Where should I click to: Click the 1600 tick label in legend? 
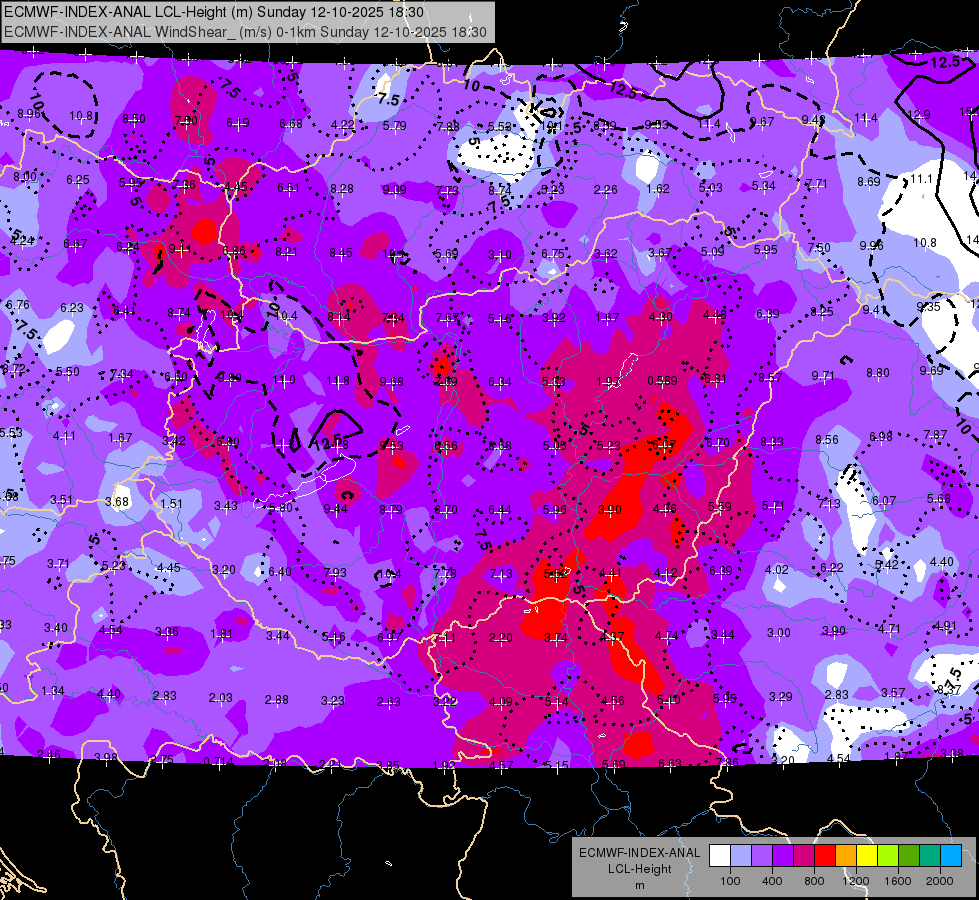pyautogui.click(x=898, y=881)
